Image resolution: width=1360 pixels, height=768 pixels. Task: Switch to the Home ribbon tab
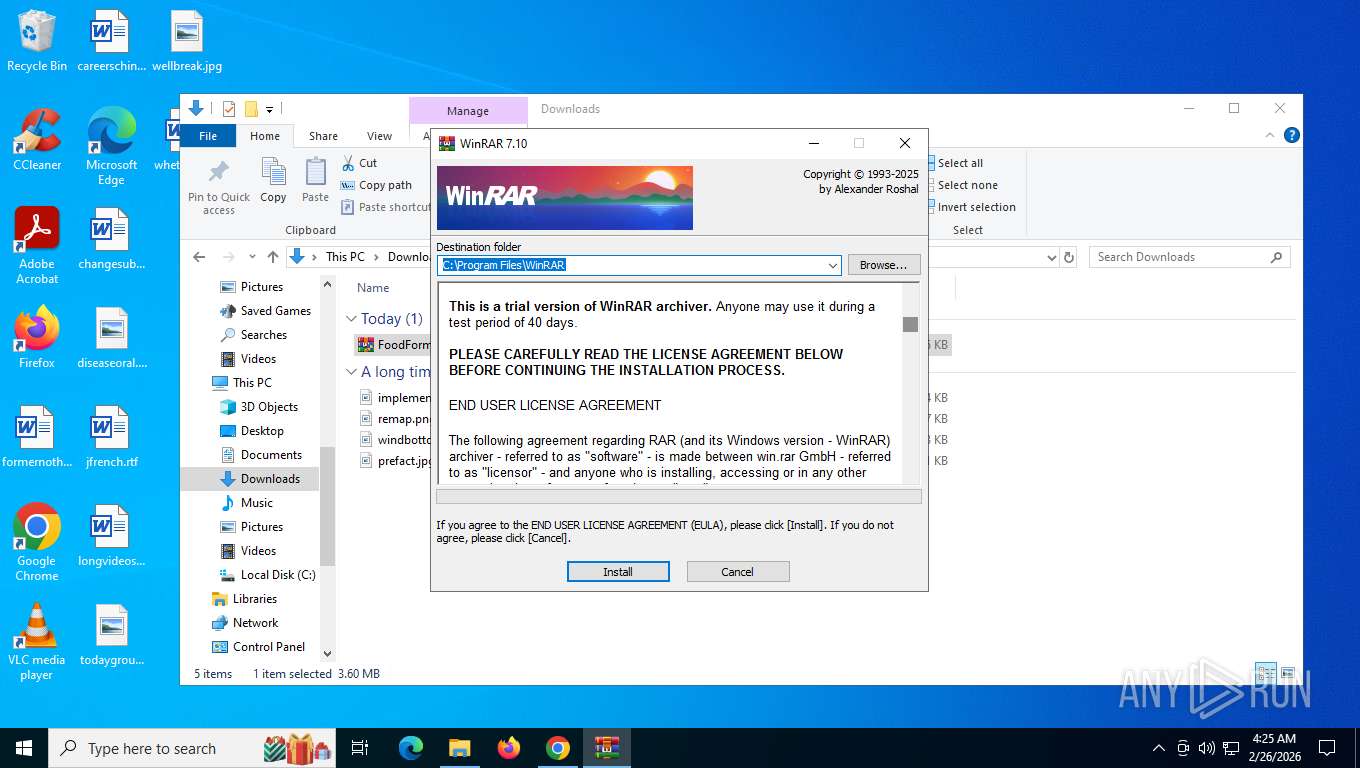[x=265, y=136]
